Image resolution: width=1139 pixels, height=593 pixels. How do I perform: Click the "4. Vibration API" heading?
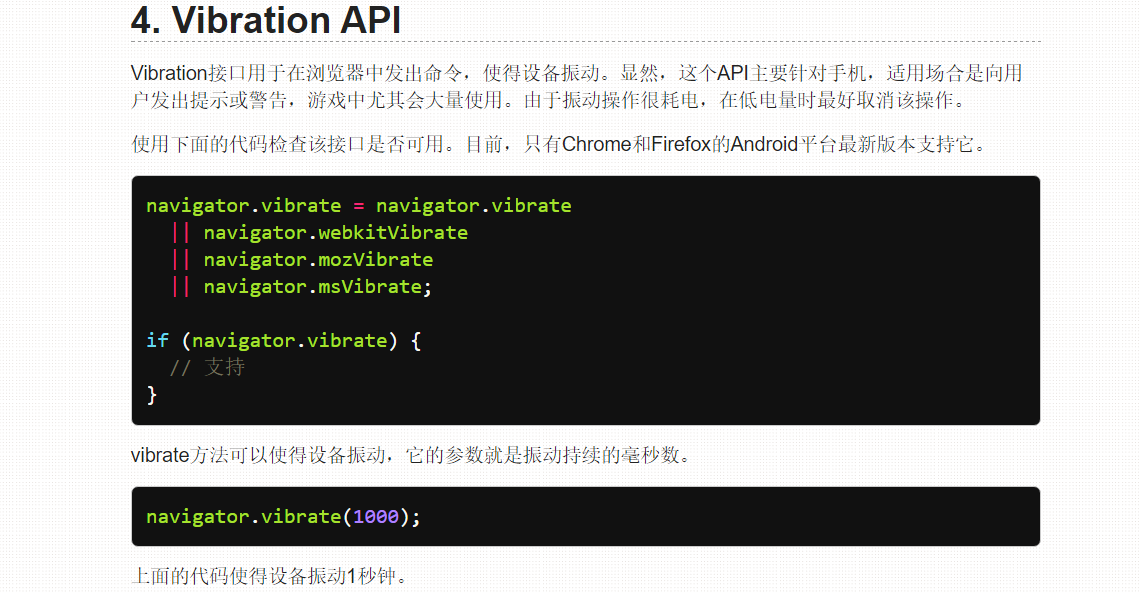[x=265, y=20]
